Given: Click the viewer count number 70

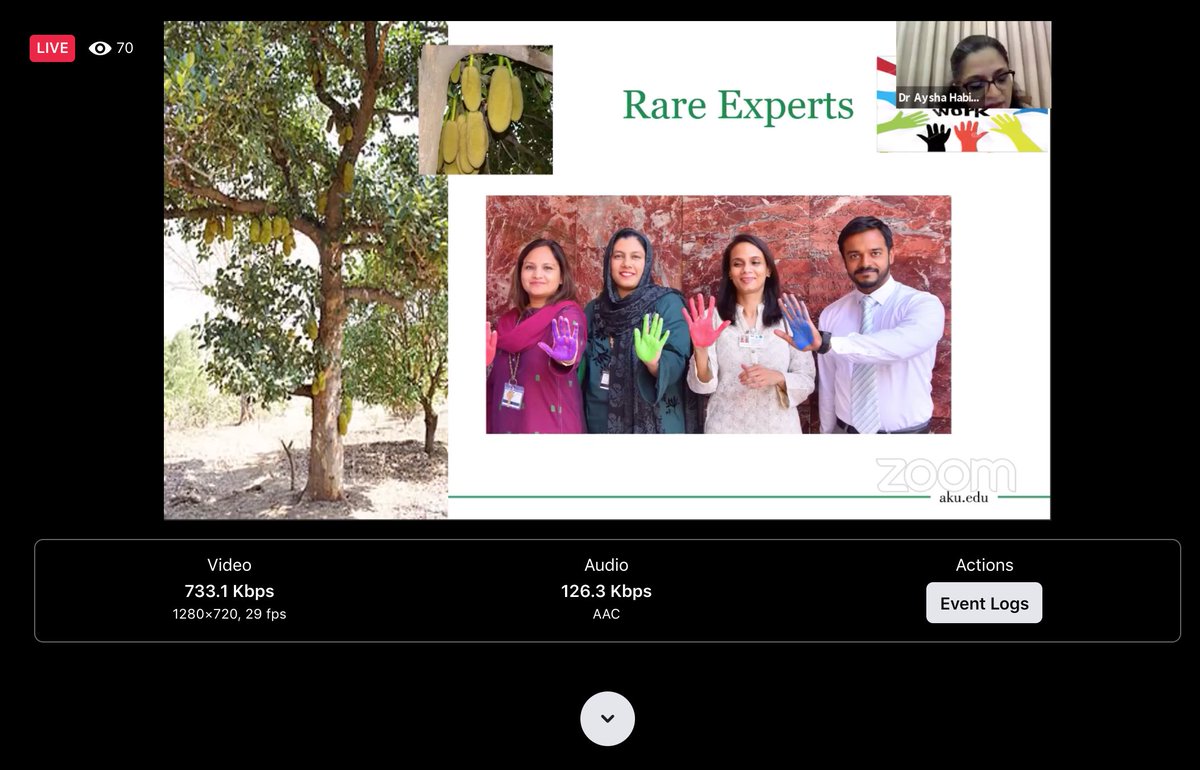Looking at the screenshot, I should pos(125,48).
